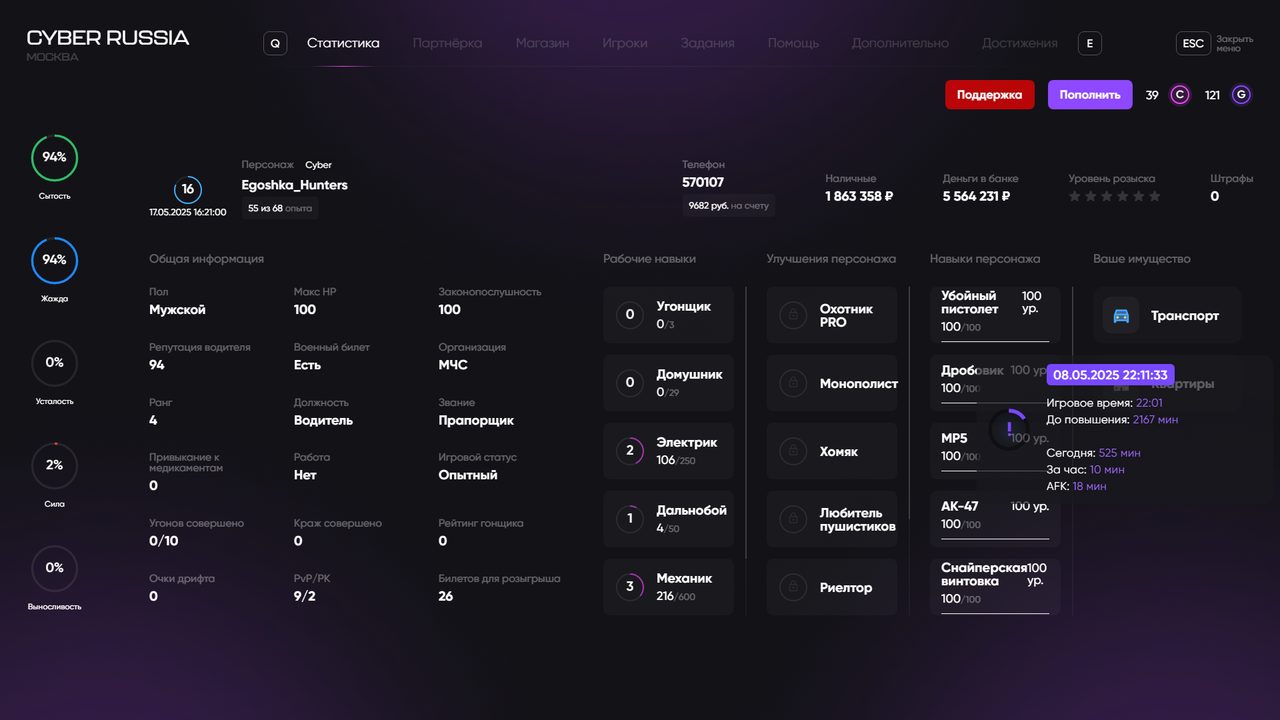Click the 9682 руб. на счету badge

click(x=728, y=205)
